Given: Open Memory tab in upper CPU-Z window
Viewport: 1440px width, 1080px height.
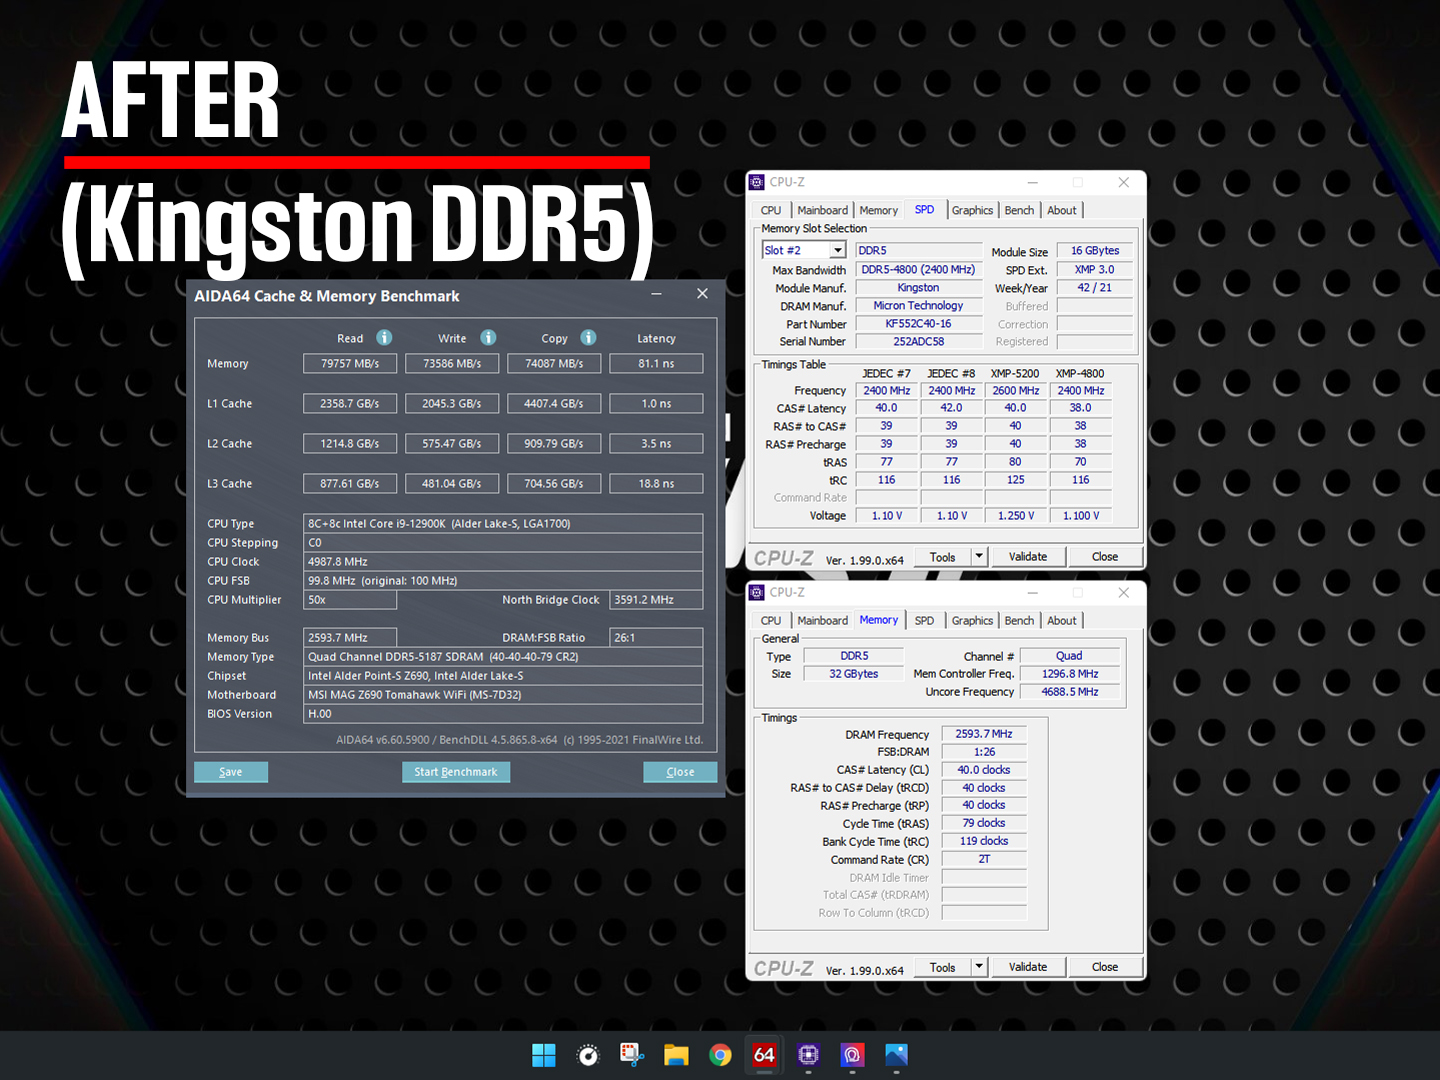Looking at the screenshot, I should pyautogui.click(x=878, y=210).
